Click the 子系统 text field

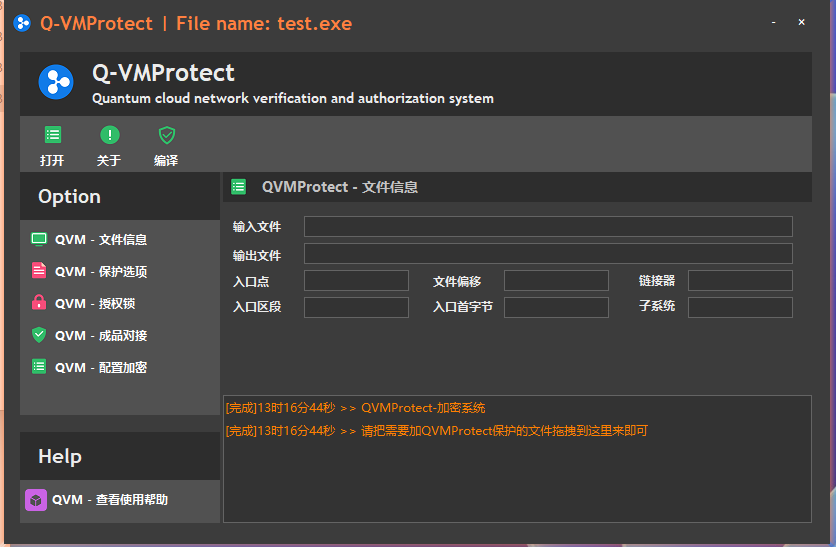tap(740, 307)
